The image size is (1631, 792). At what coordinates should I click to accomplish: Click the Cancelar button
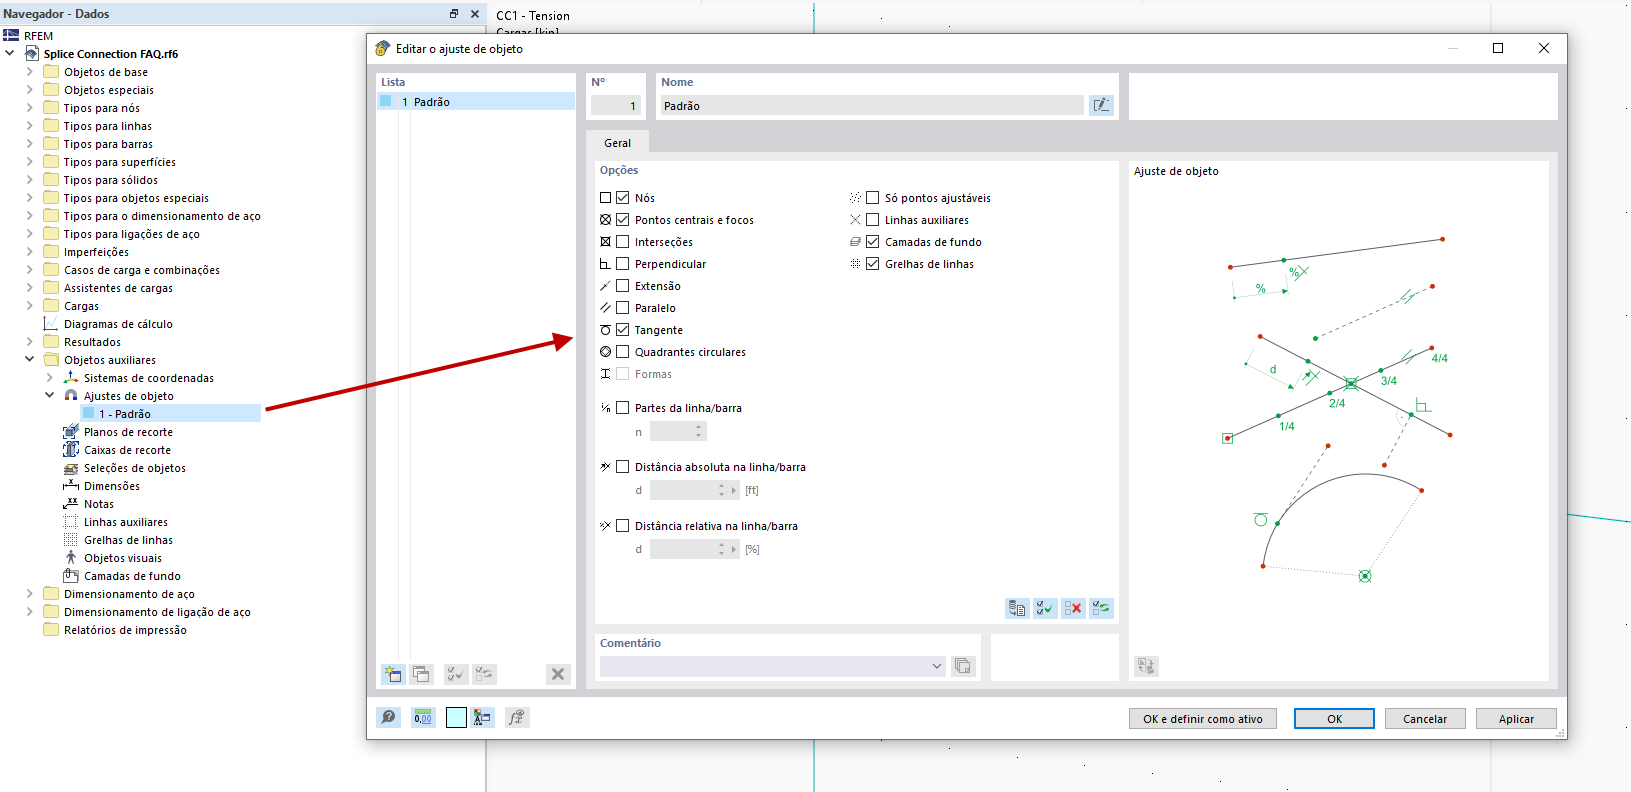click(1425, 719)
